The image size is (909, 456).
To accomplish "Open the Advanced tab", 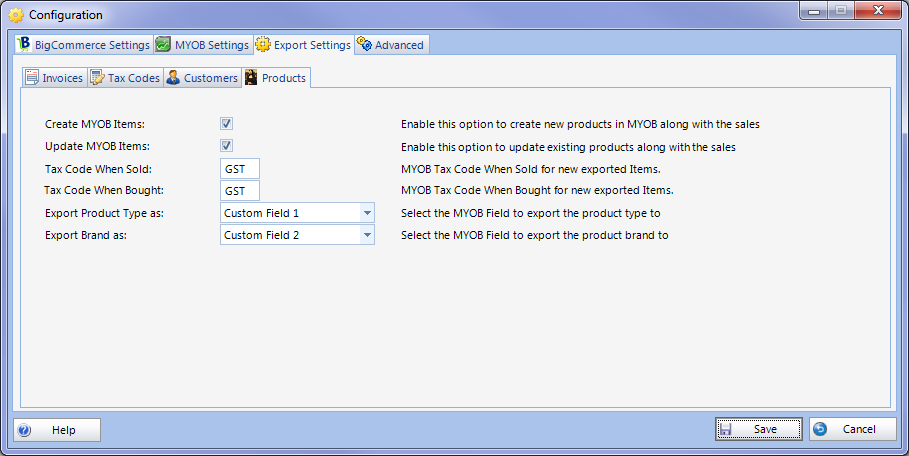I will coord(392,45).
